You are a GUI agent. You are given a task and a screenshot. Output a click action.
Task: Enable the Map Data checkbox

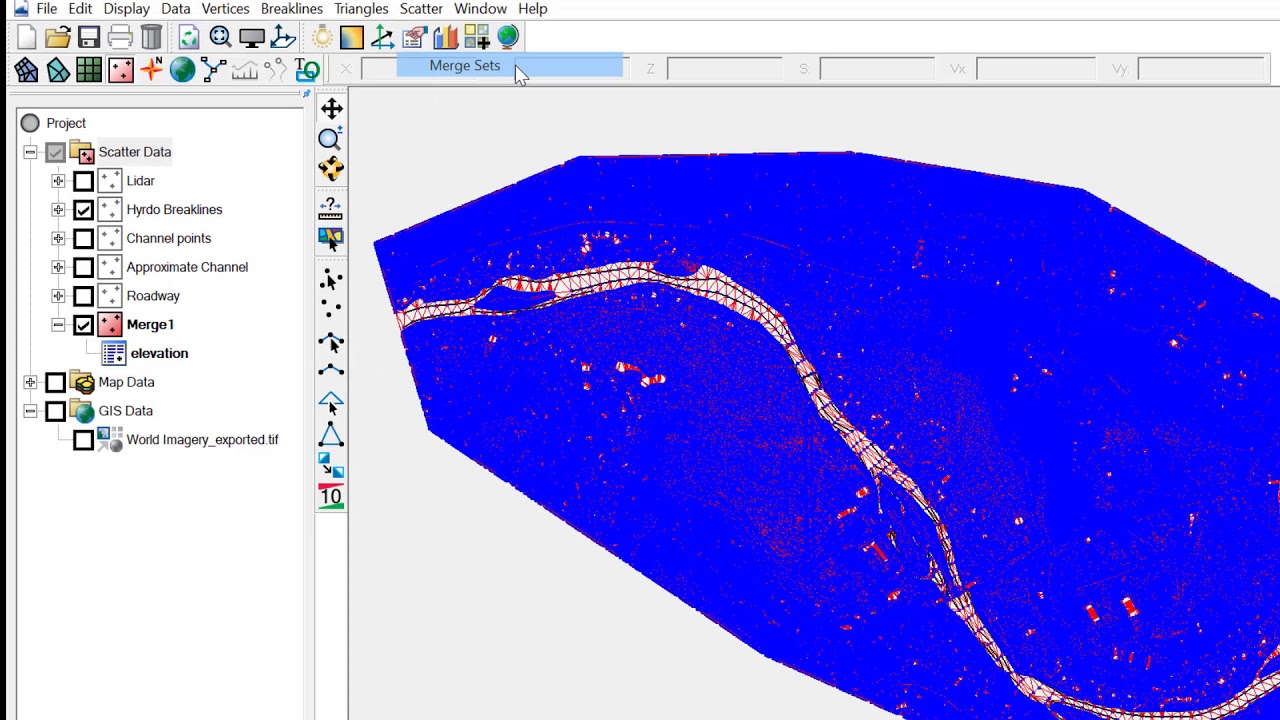tap(55, 382)
